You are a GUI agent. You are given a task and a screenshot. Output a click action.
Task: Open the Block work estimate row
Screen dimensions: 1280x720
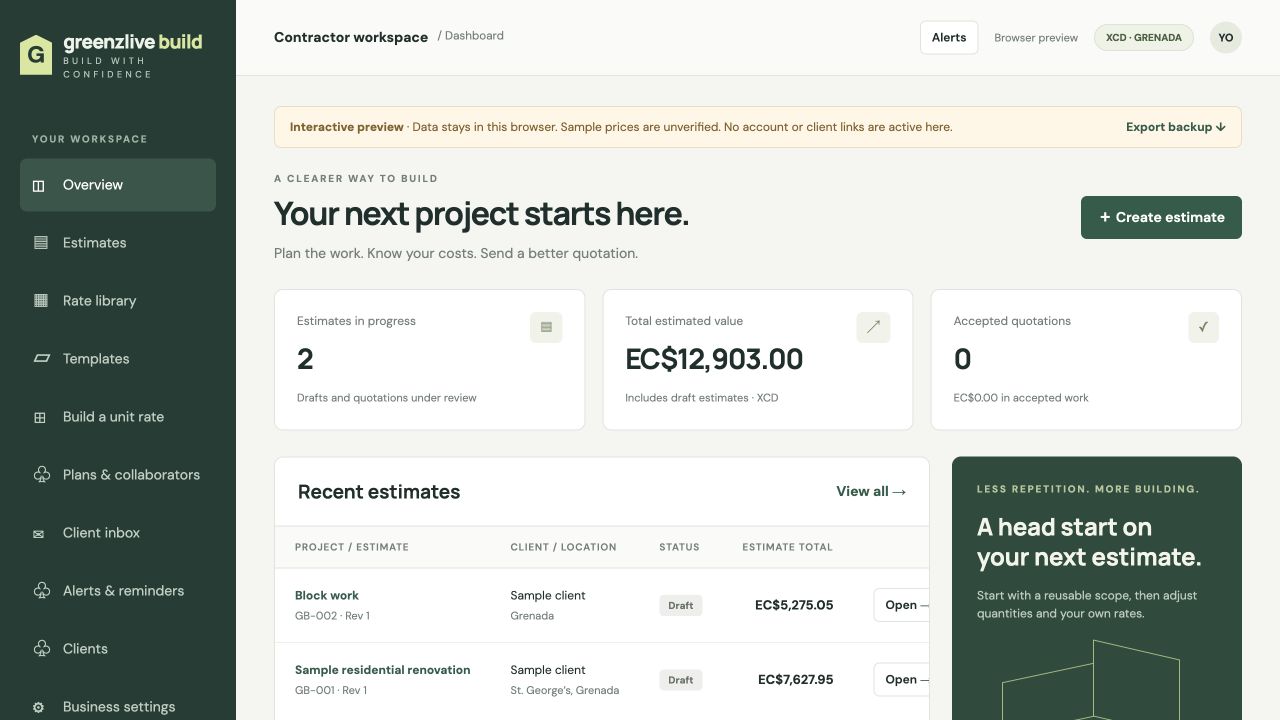click(x=601, y=605)
